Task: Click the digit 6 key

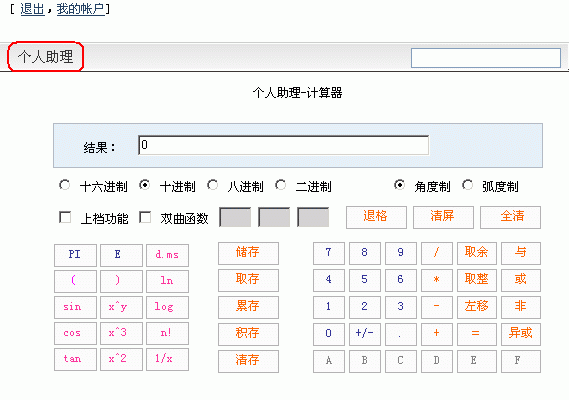Action: [401, 280]
